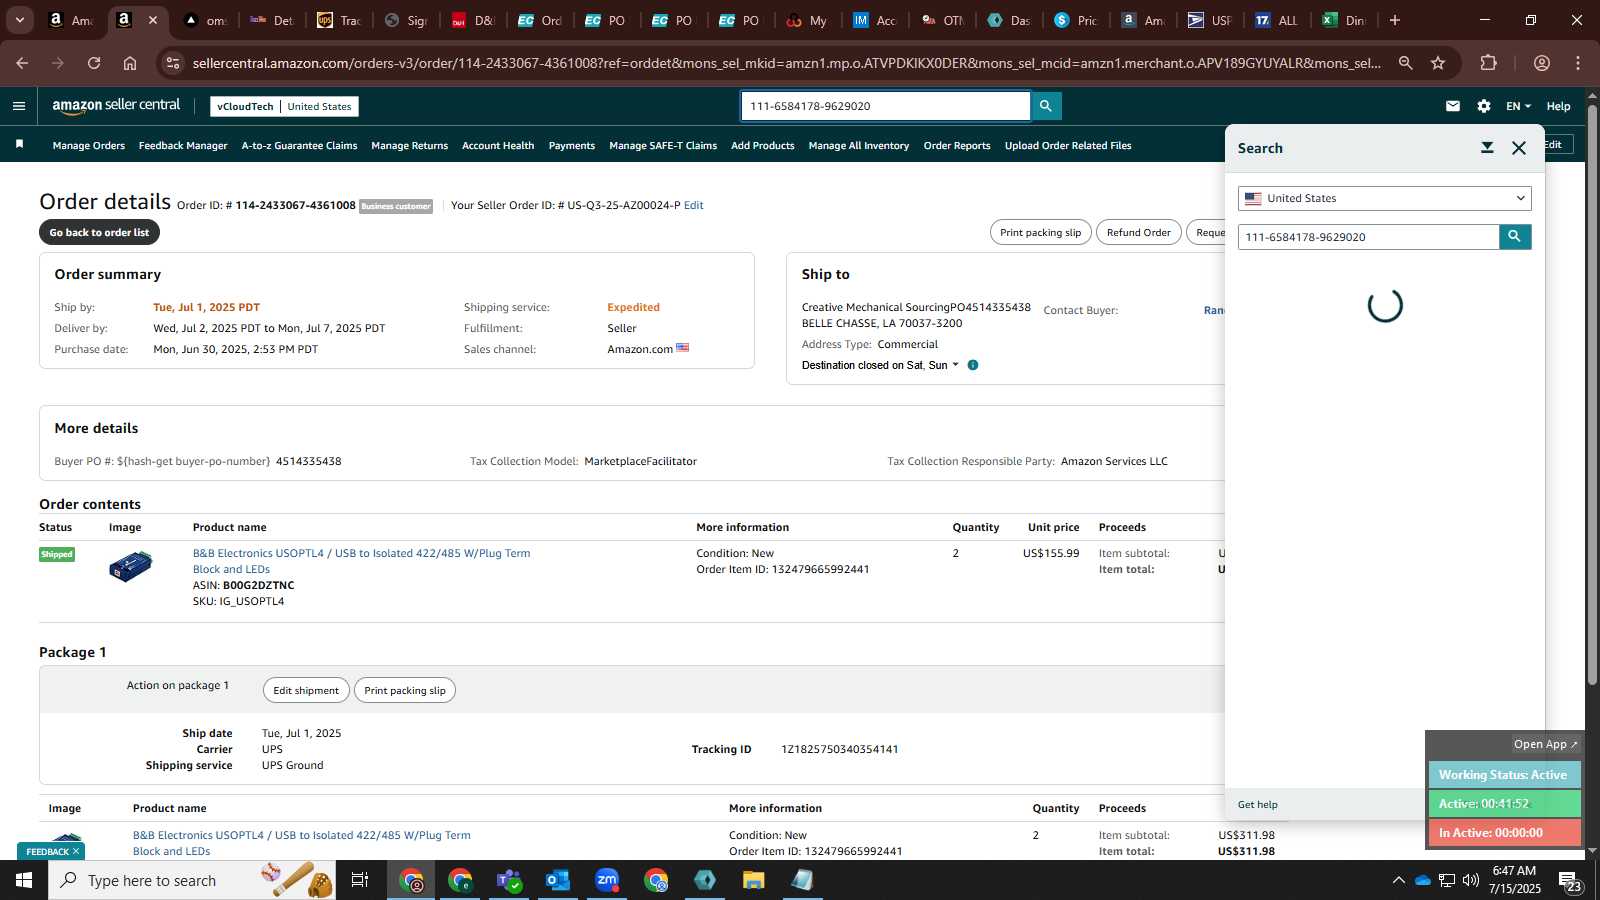Viewport: 1600px width, 900px height.
Task: Click the page vertical scrollbar
Action: [1592, 395]
